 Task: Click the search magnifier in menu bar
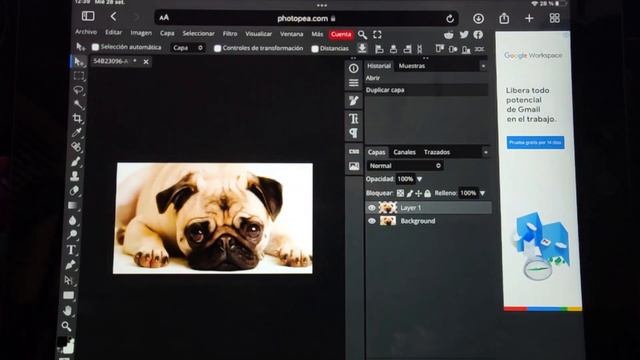[x=362, y=35]
